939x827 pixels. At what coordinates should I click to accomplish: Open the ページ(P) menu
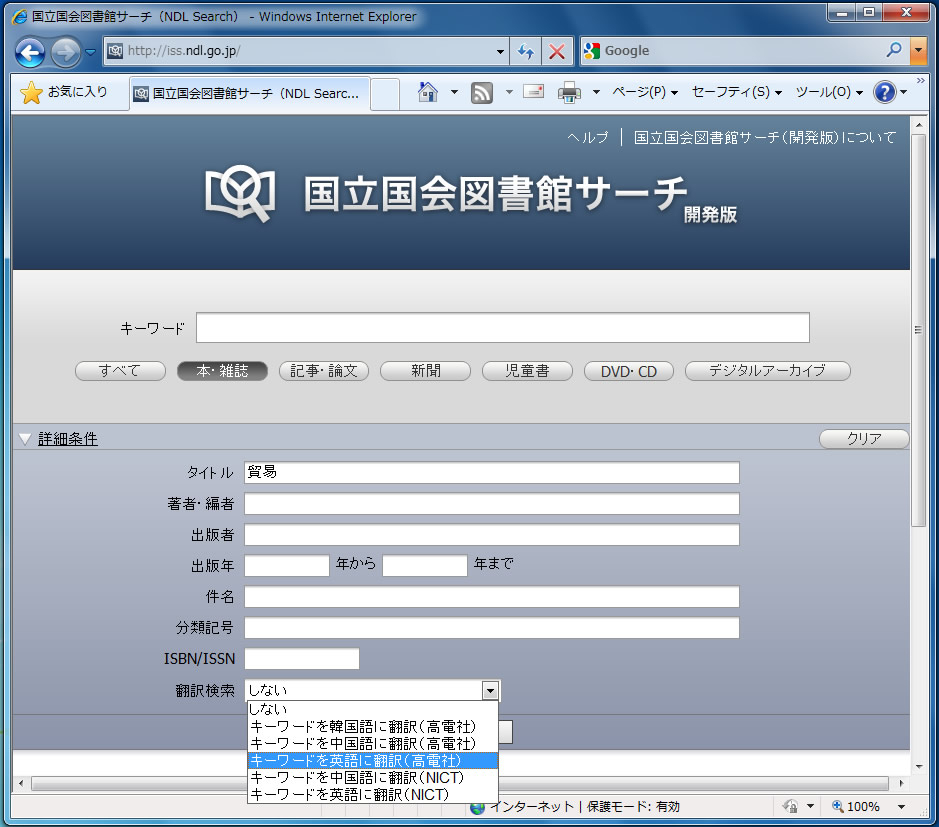pos(645,92)
